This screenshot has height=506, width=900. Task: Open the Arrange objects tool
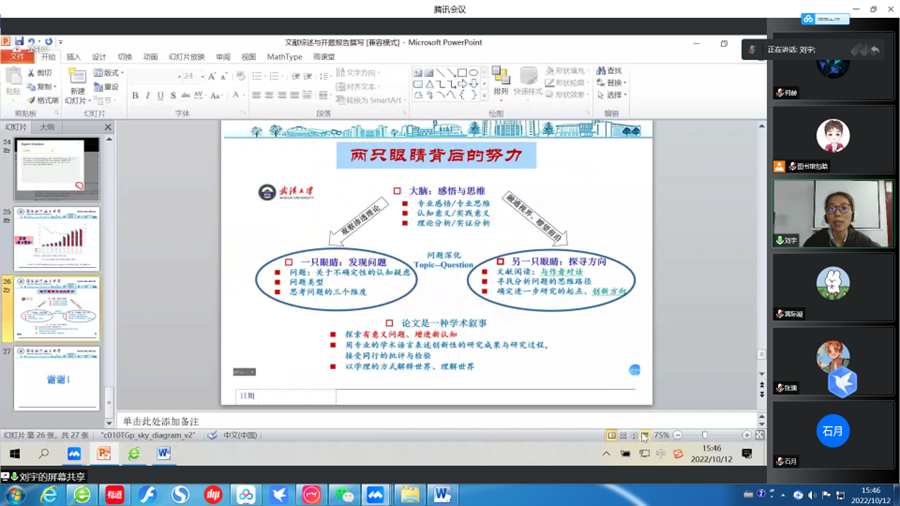click(x=501, y=83)
